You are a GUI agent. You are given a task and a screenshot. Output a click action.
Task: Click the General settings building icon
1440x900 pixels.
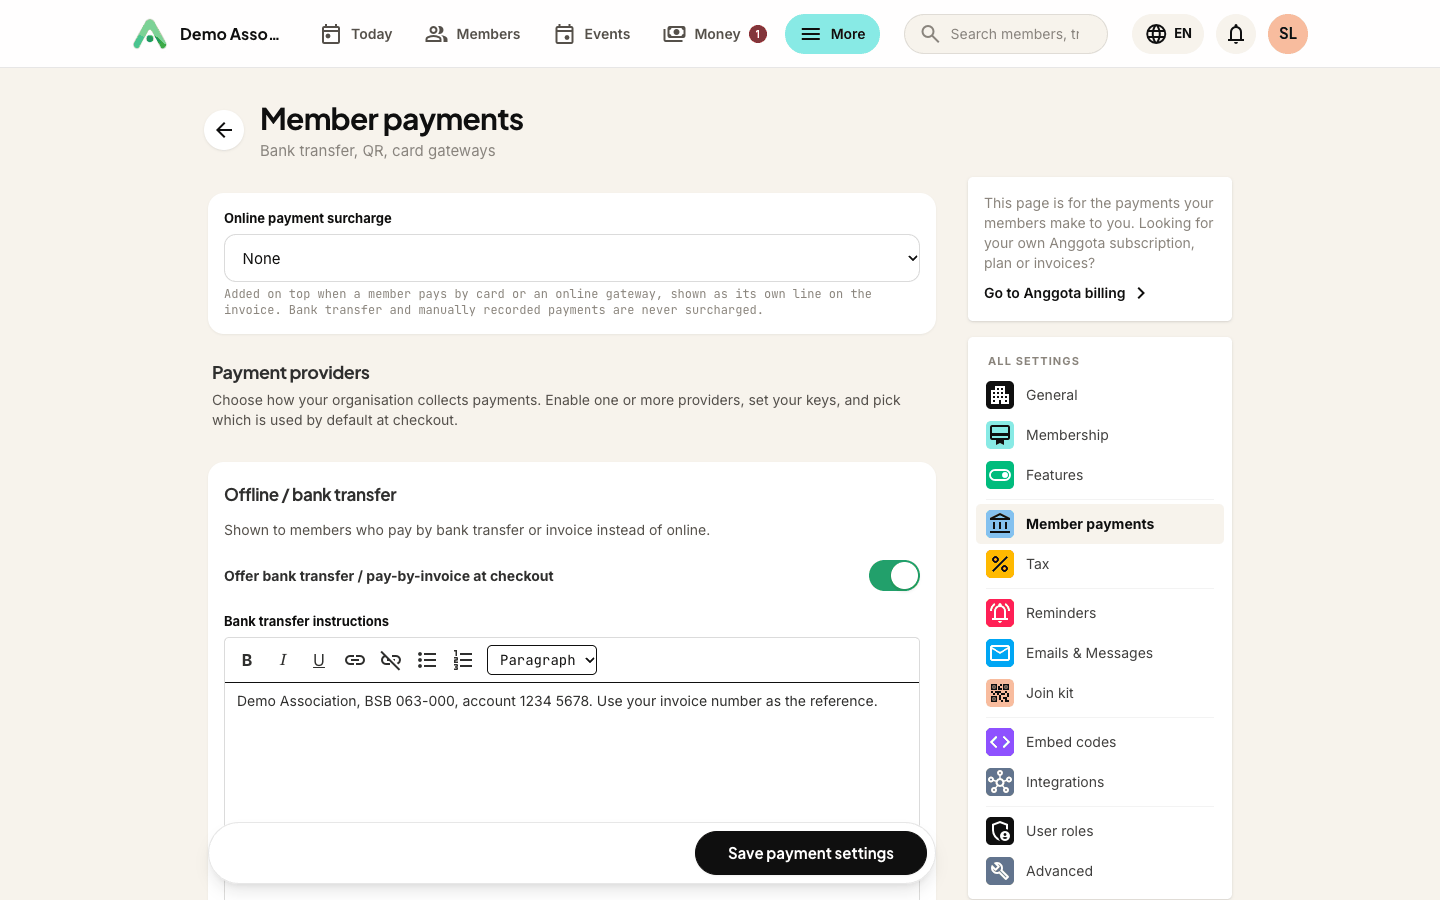coord(1000,395)
